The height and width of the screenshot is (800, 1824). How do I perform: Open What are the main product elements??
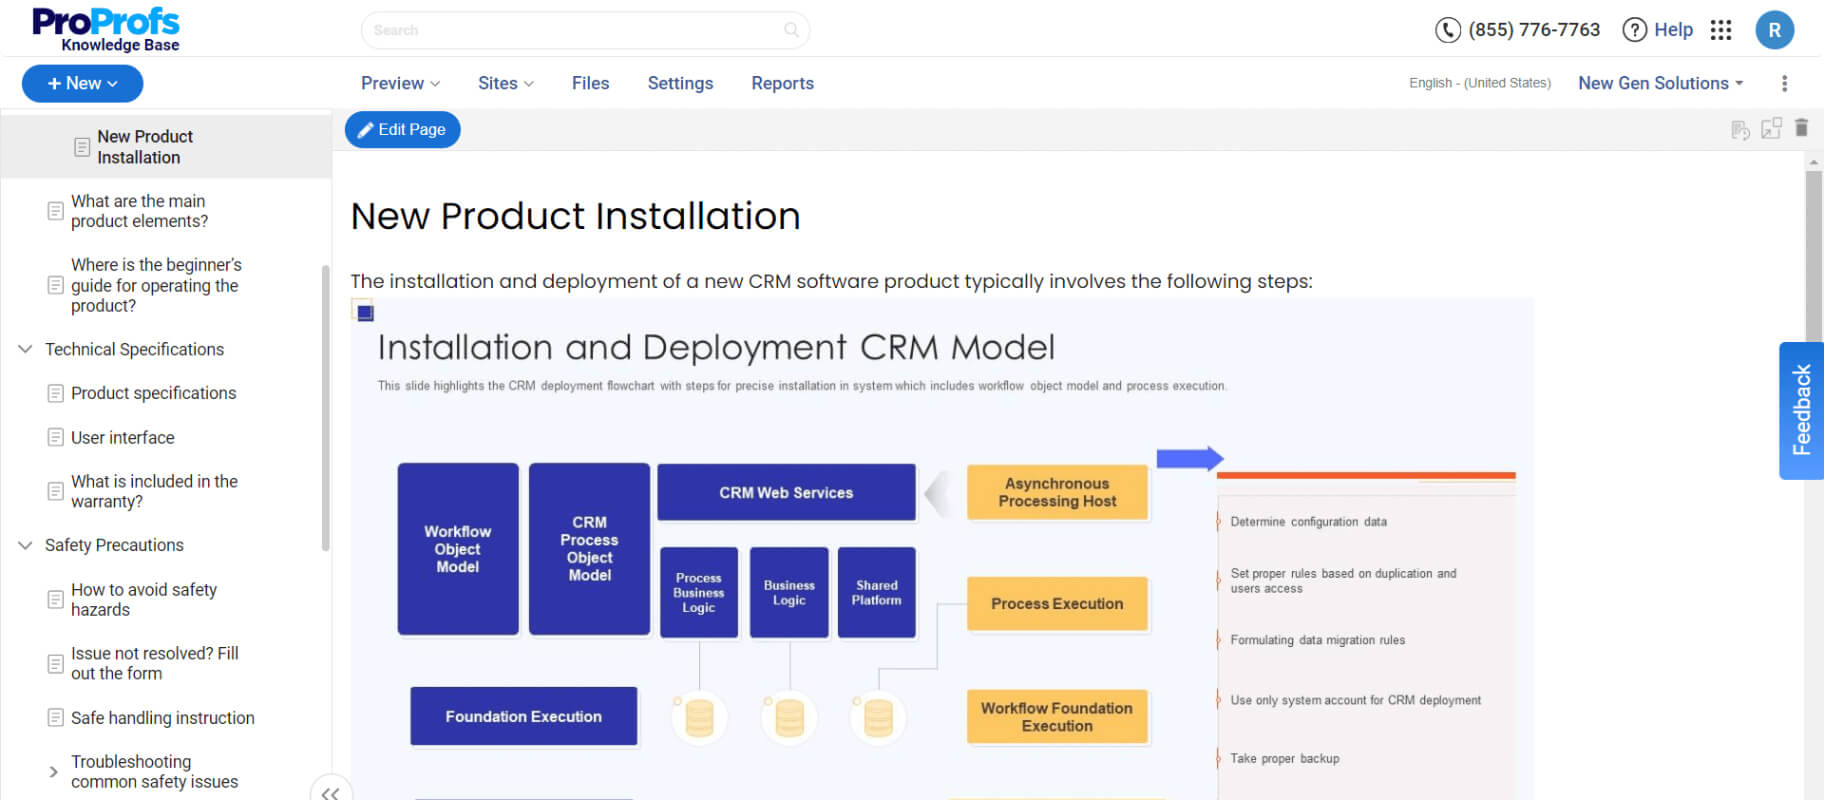pos(139,211)
